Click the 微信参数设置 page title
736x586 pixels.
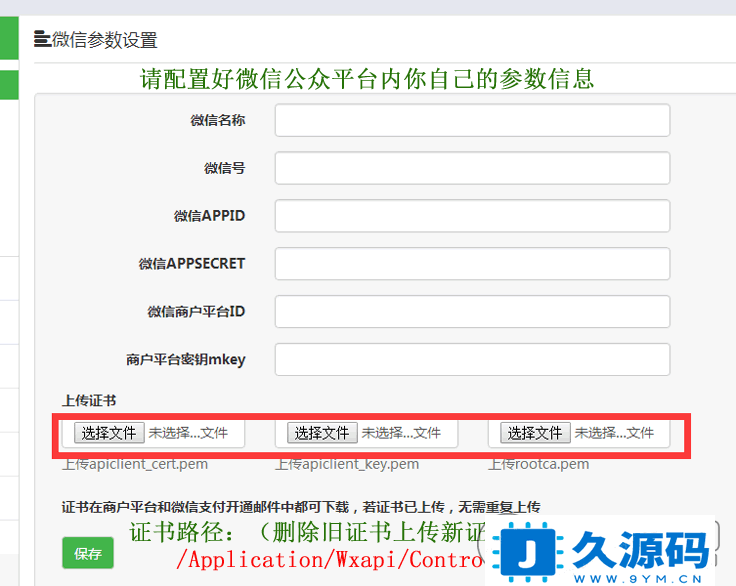(105, 40)
